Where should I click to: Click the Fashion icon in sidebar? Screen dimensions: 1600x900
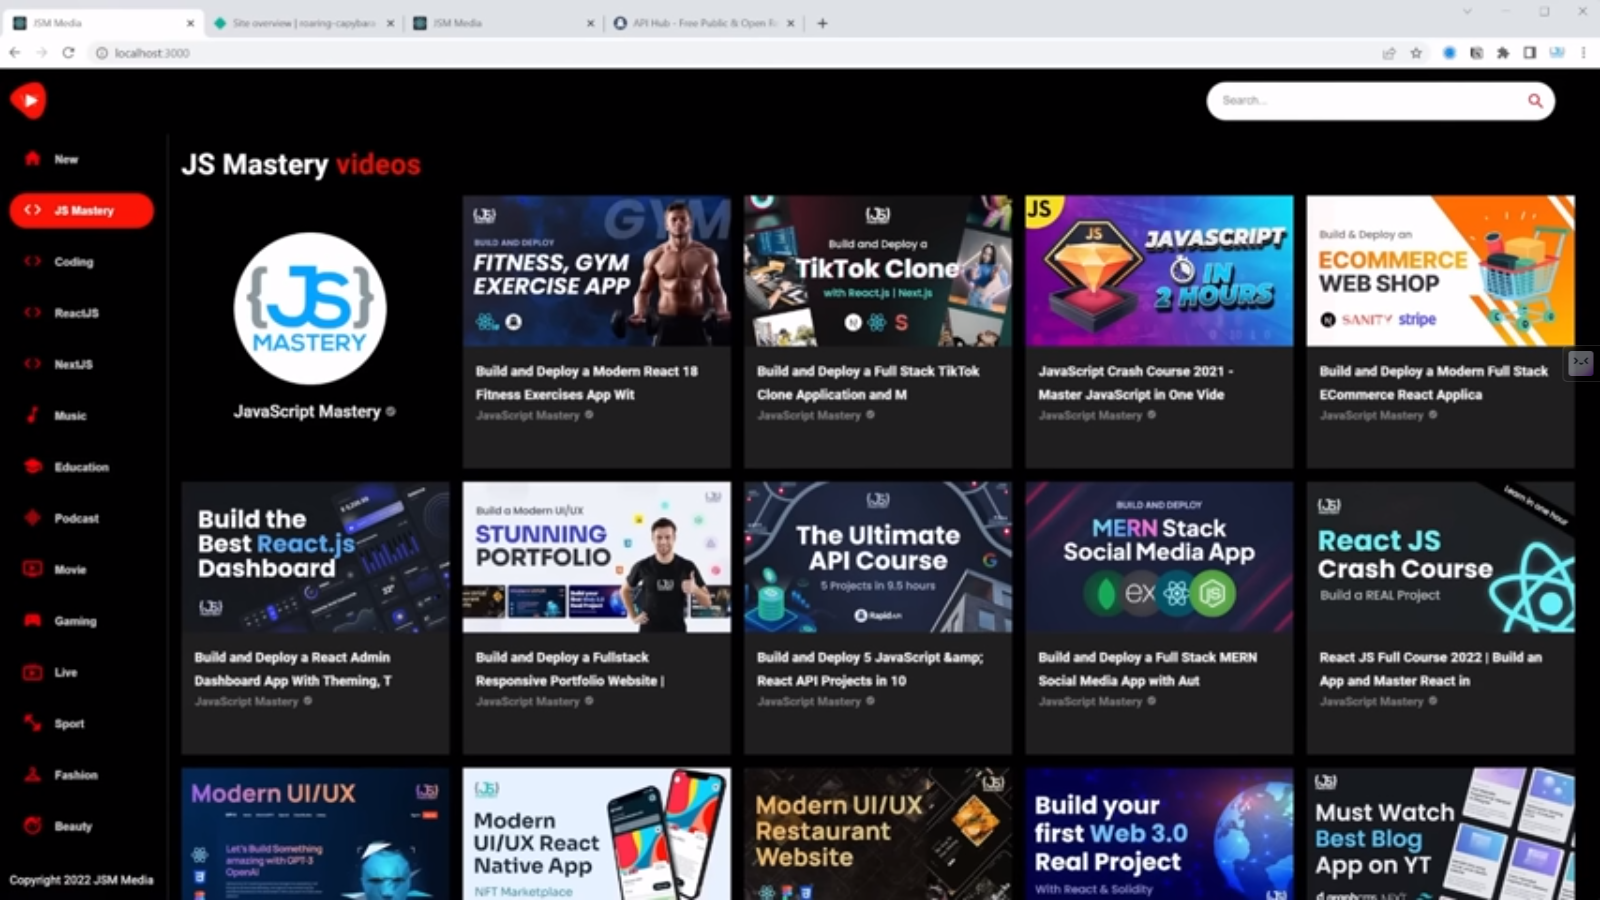33,774
